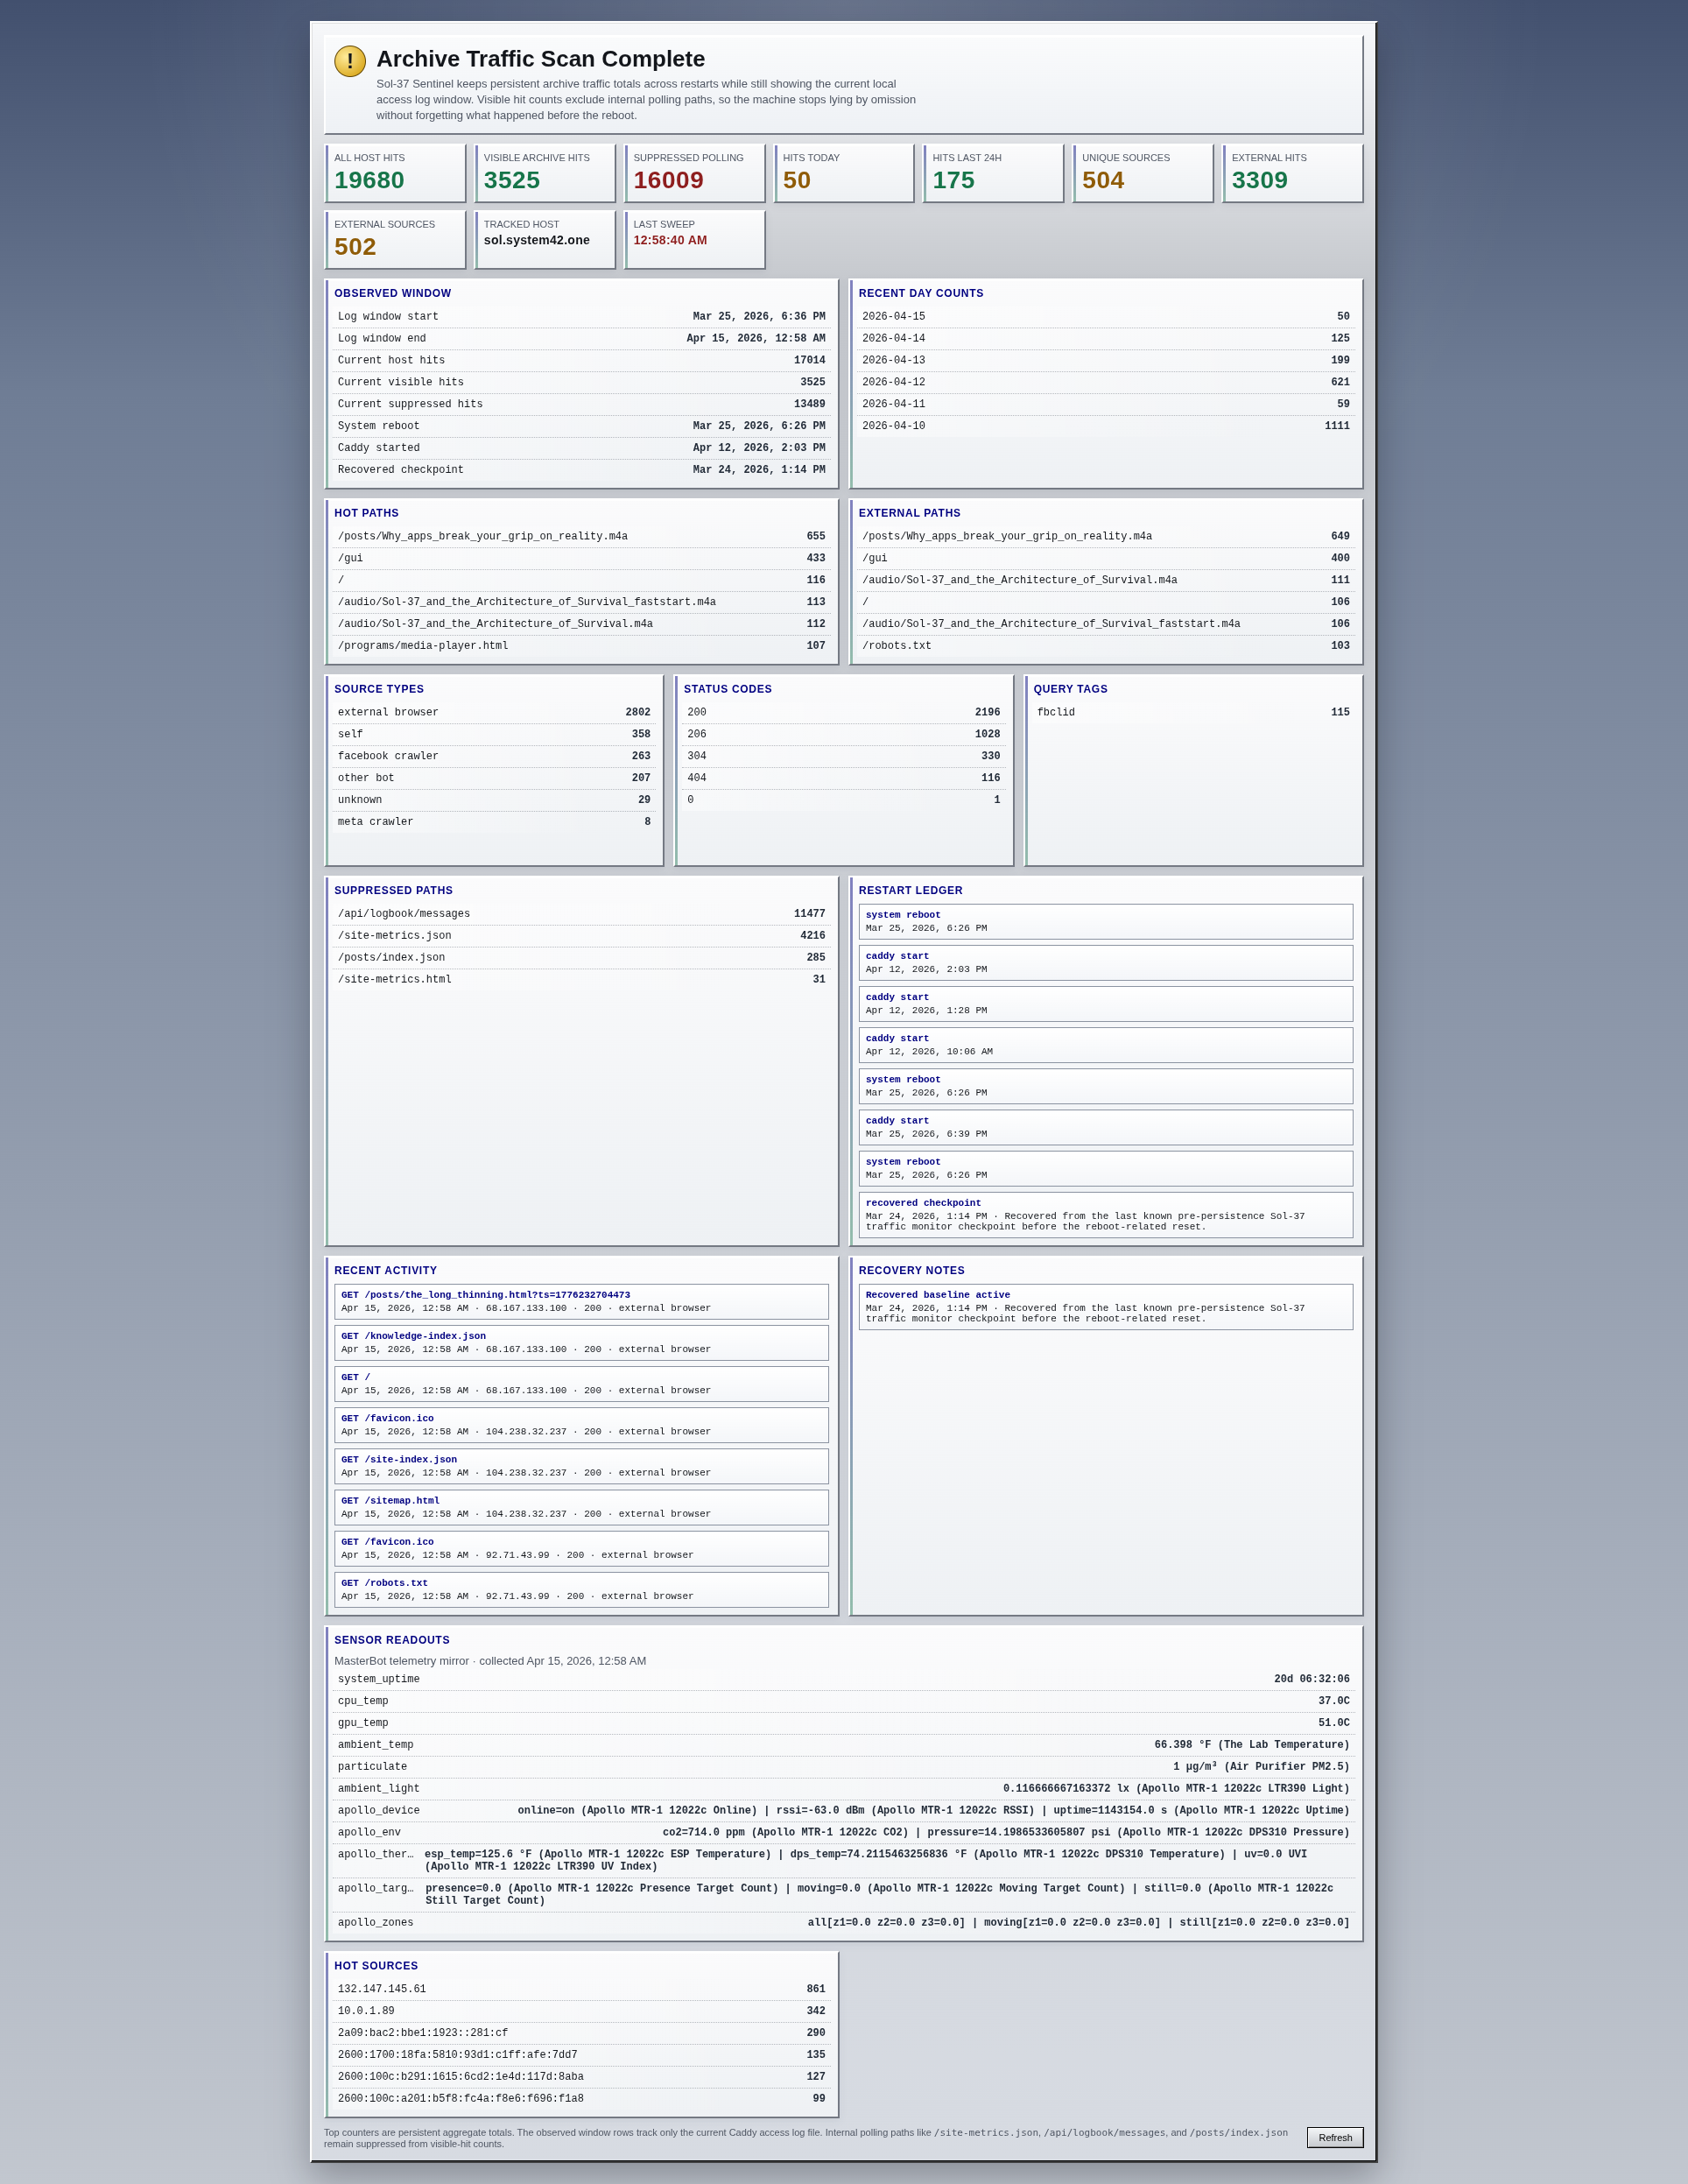Click the fbclid query tag row
This screenshot has height=2184, width=1688.
coord(1193,713)
